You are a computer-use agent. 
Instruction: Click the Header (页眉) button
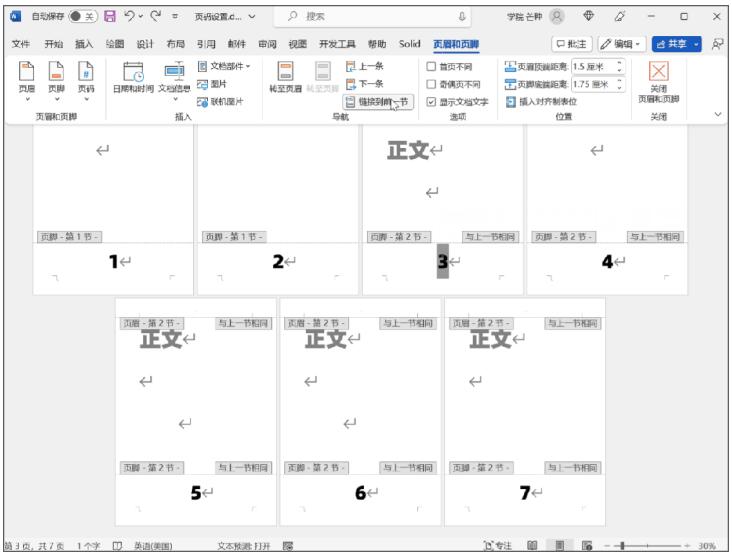point(27,78)
